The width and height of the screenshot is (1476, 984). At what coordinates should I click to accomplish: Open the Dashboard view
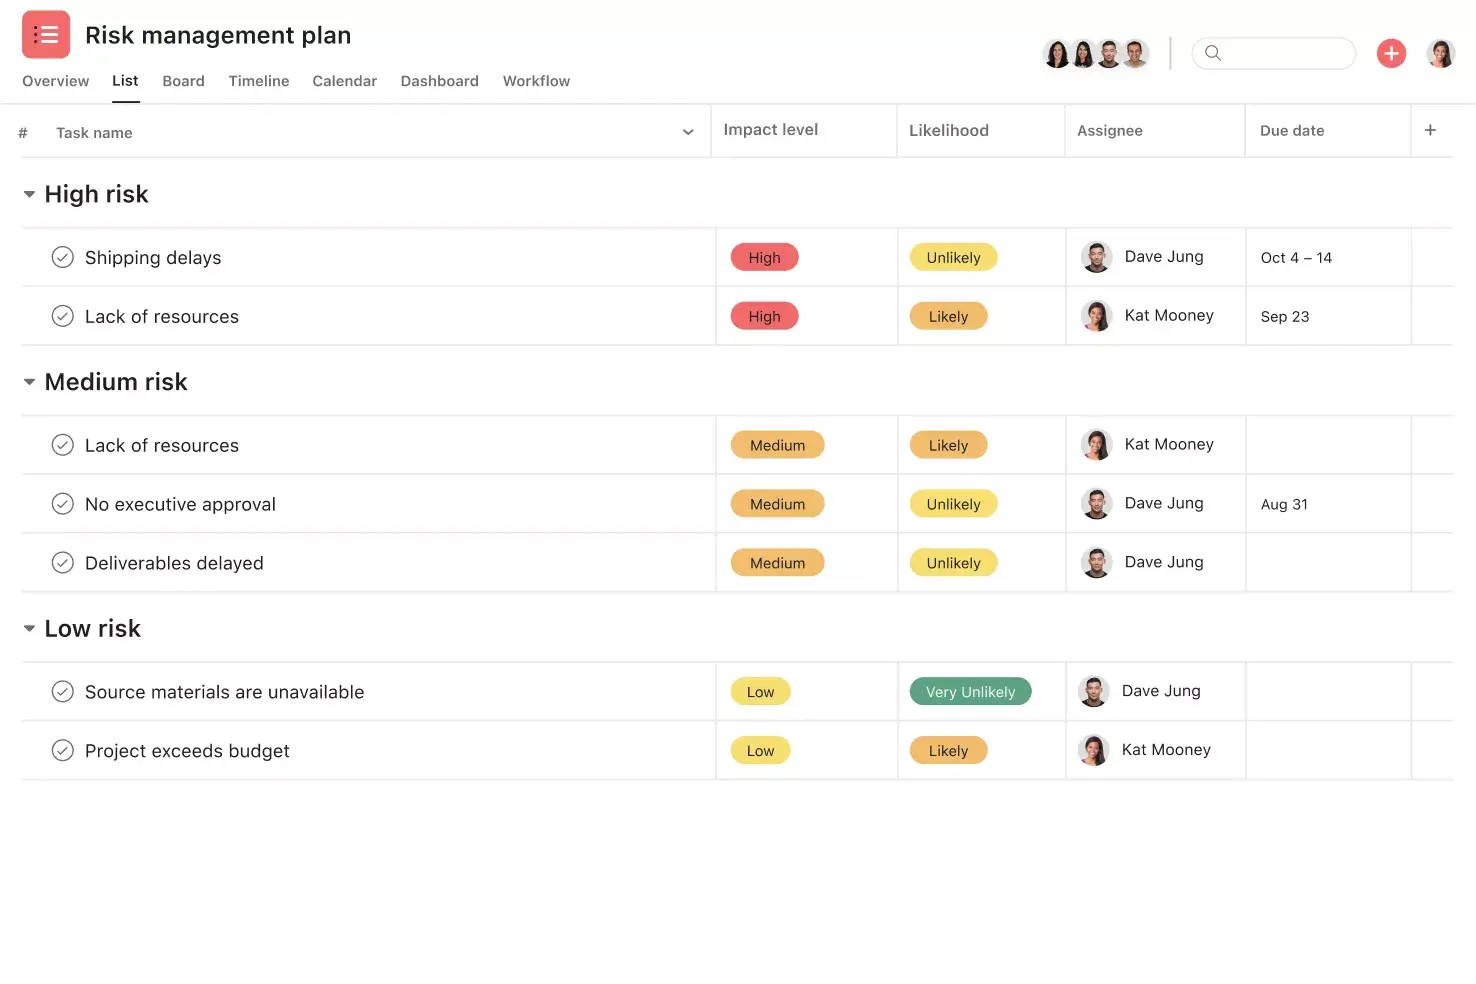(439, 81)
